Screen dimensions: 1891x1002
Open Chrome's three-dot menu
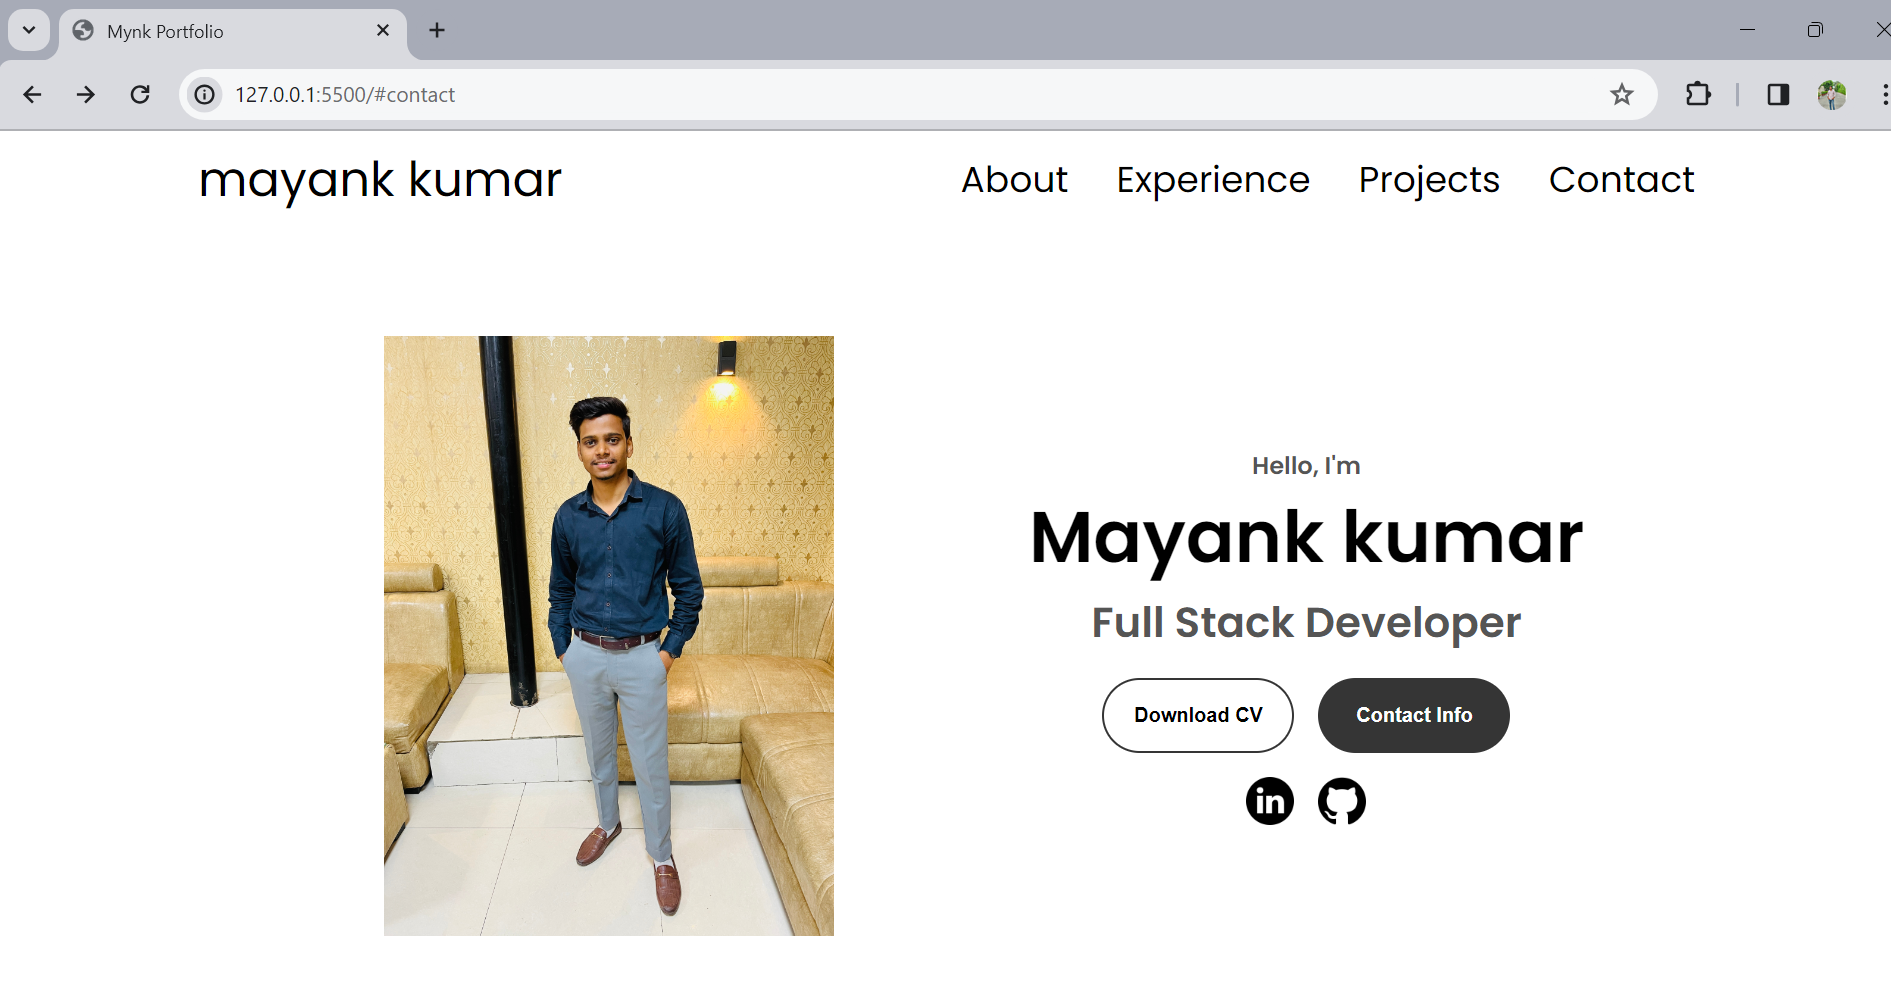(1884, 94)
